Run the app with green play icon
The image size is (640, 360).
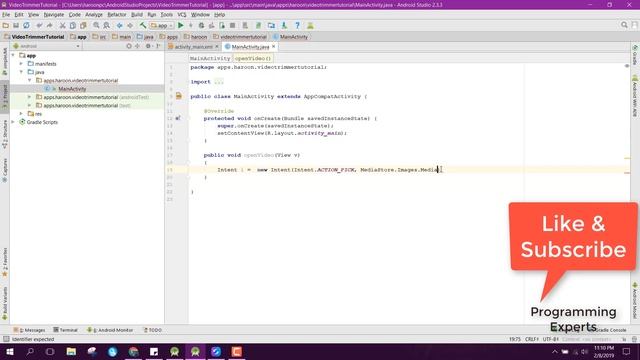pos(180,25)
